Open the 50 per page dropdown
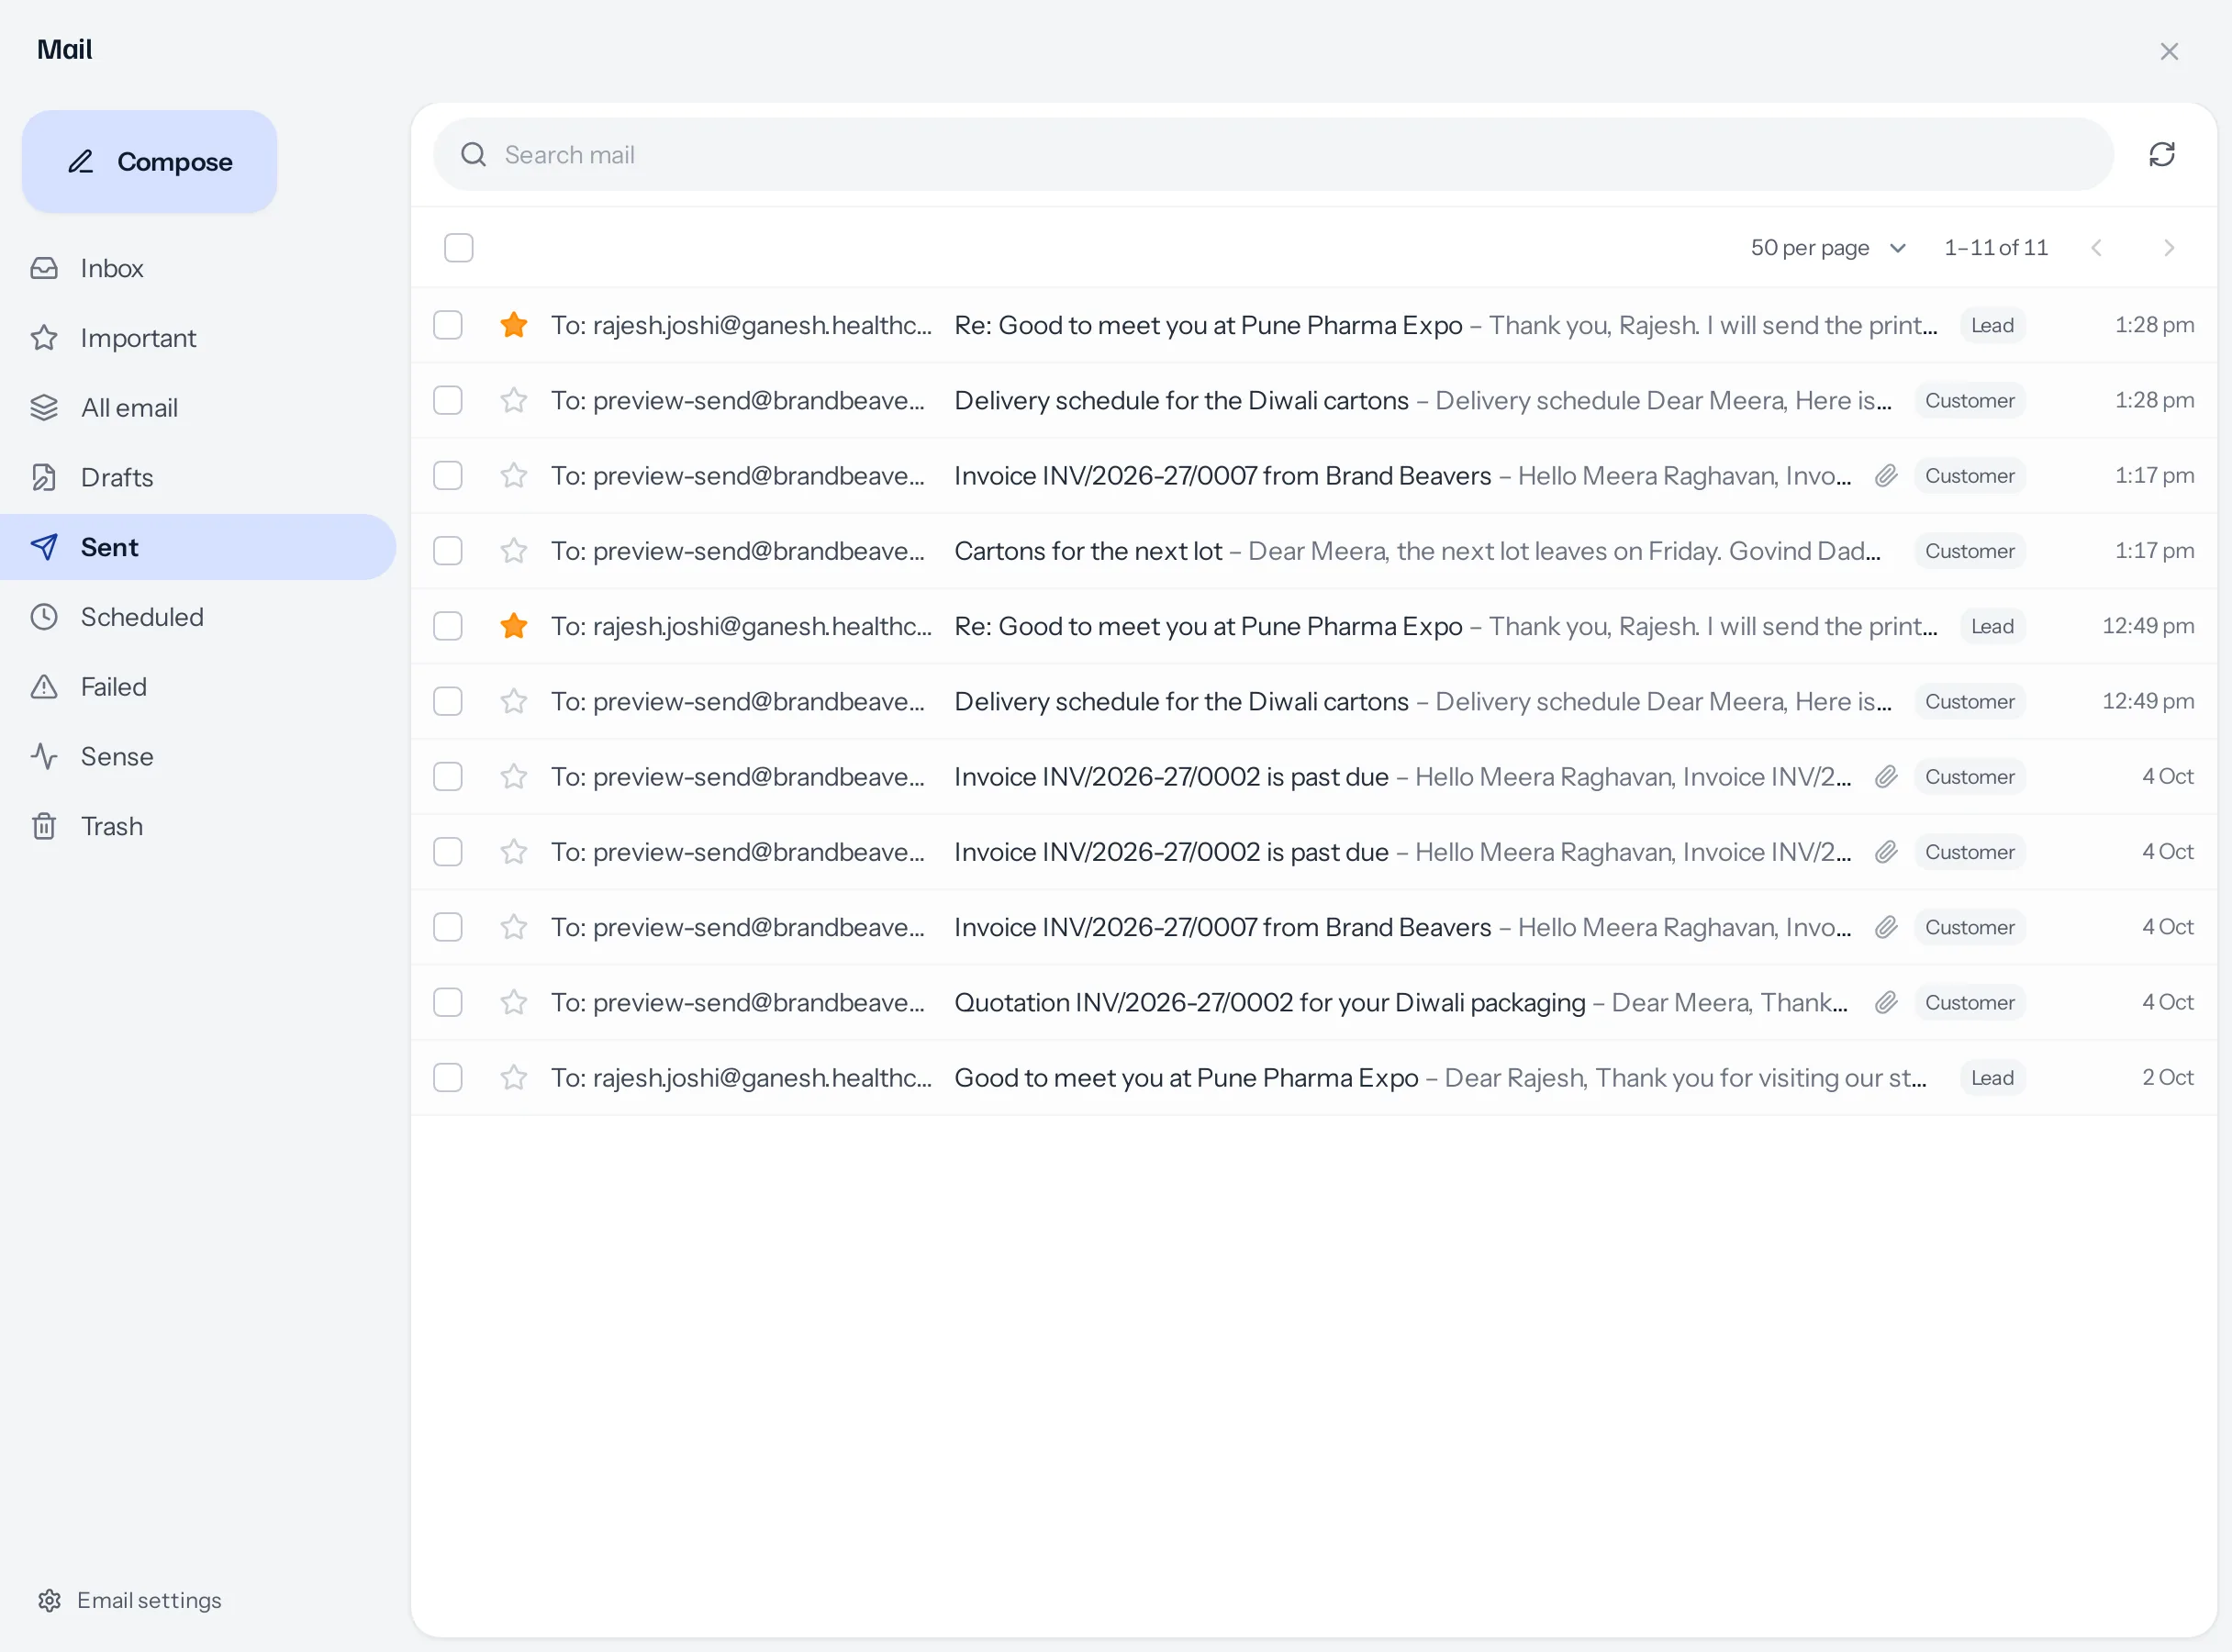The width and height of the screenshot is (2232, 1652). (x=1828, y=248)
